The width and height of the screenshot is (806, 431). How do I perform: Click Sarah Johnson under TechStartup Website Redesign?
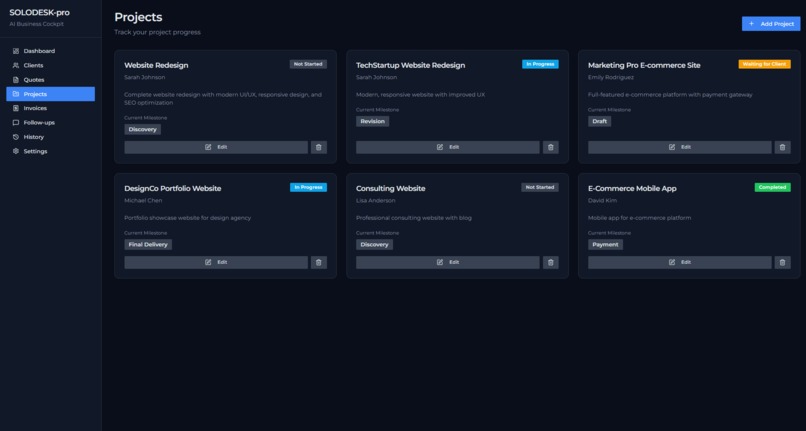click(376, 78)
